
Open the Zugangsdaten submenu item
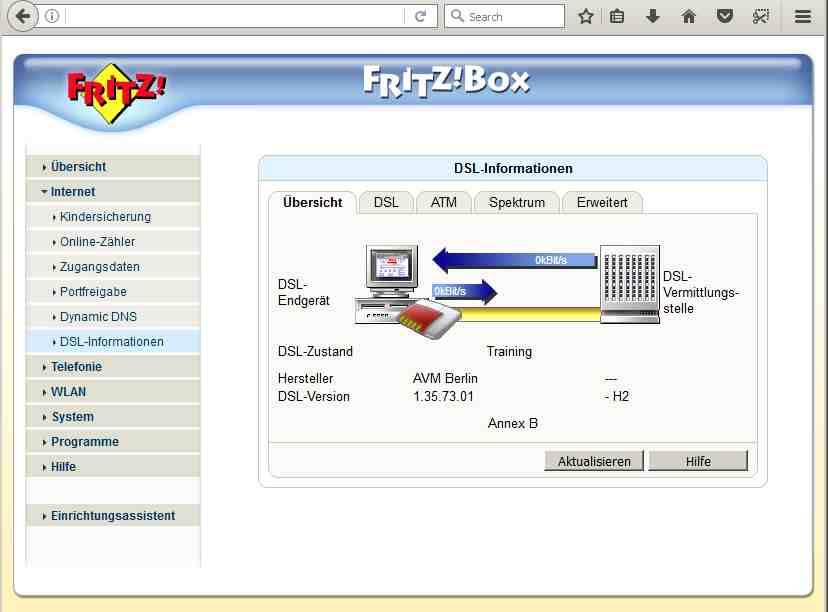[x=99, y=267]
